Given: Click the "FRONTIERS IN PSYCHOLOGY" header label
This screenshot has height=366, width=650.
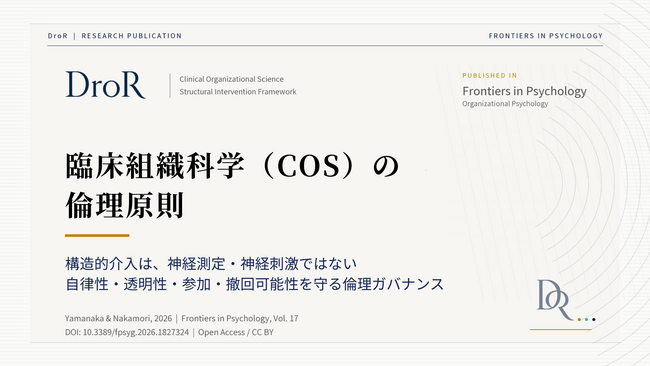Looking at the screenshot, I should [546, 36].
